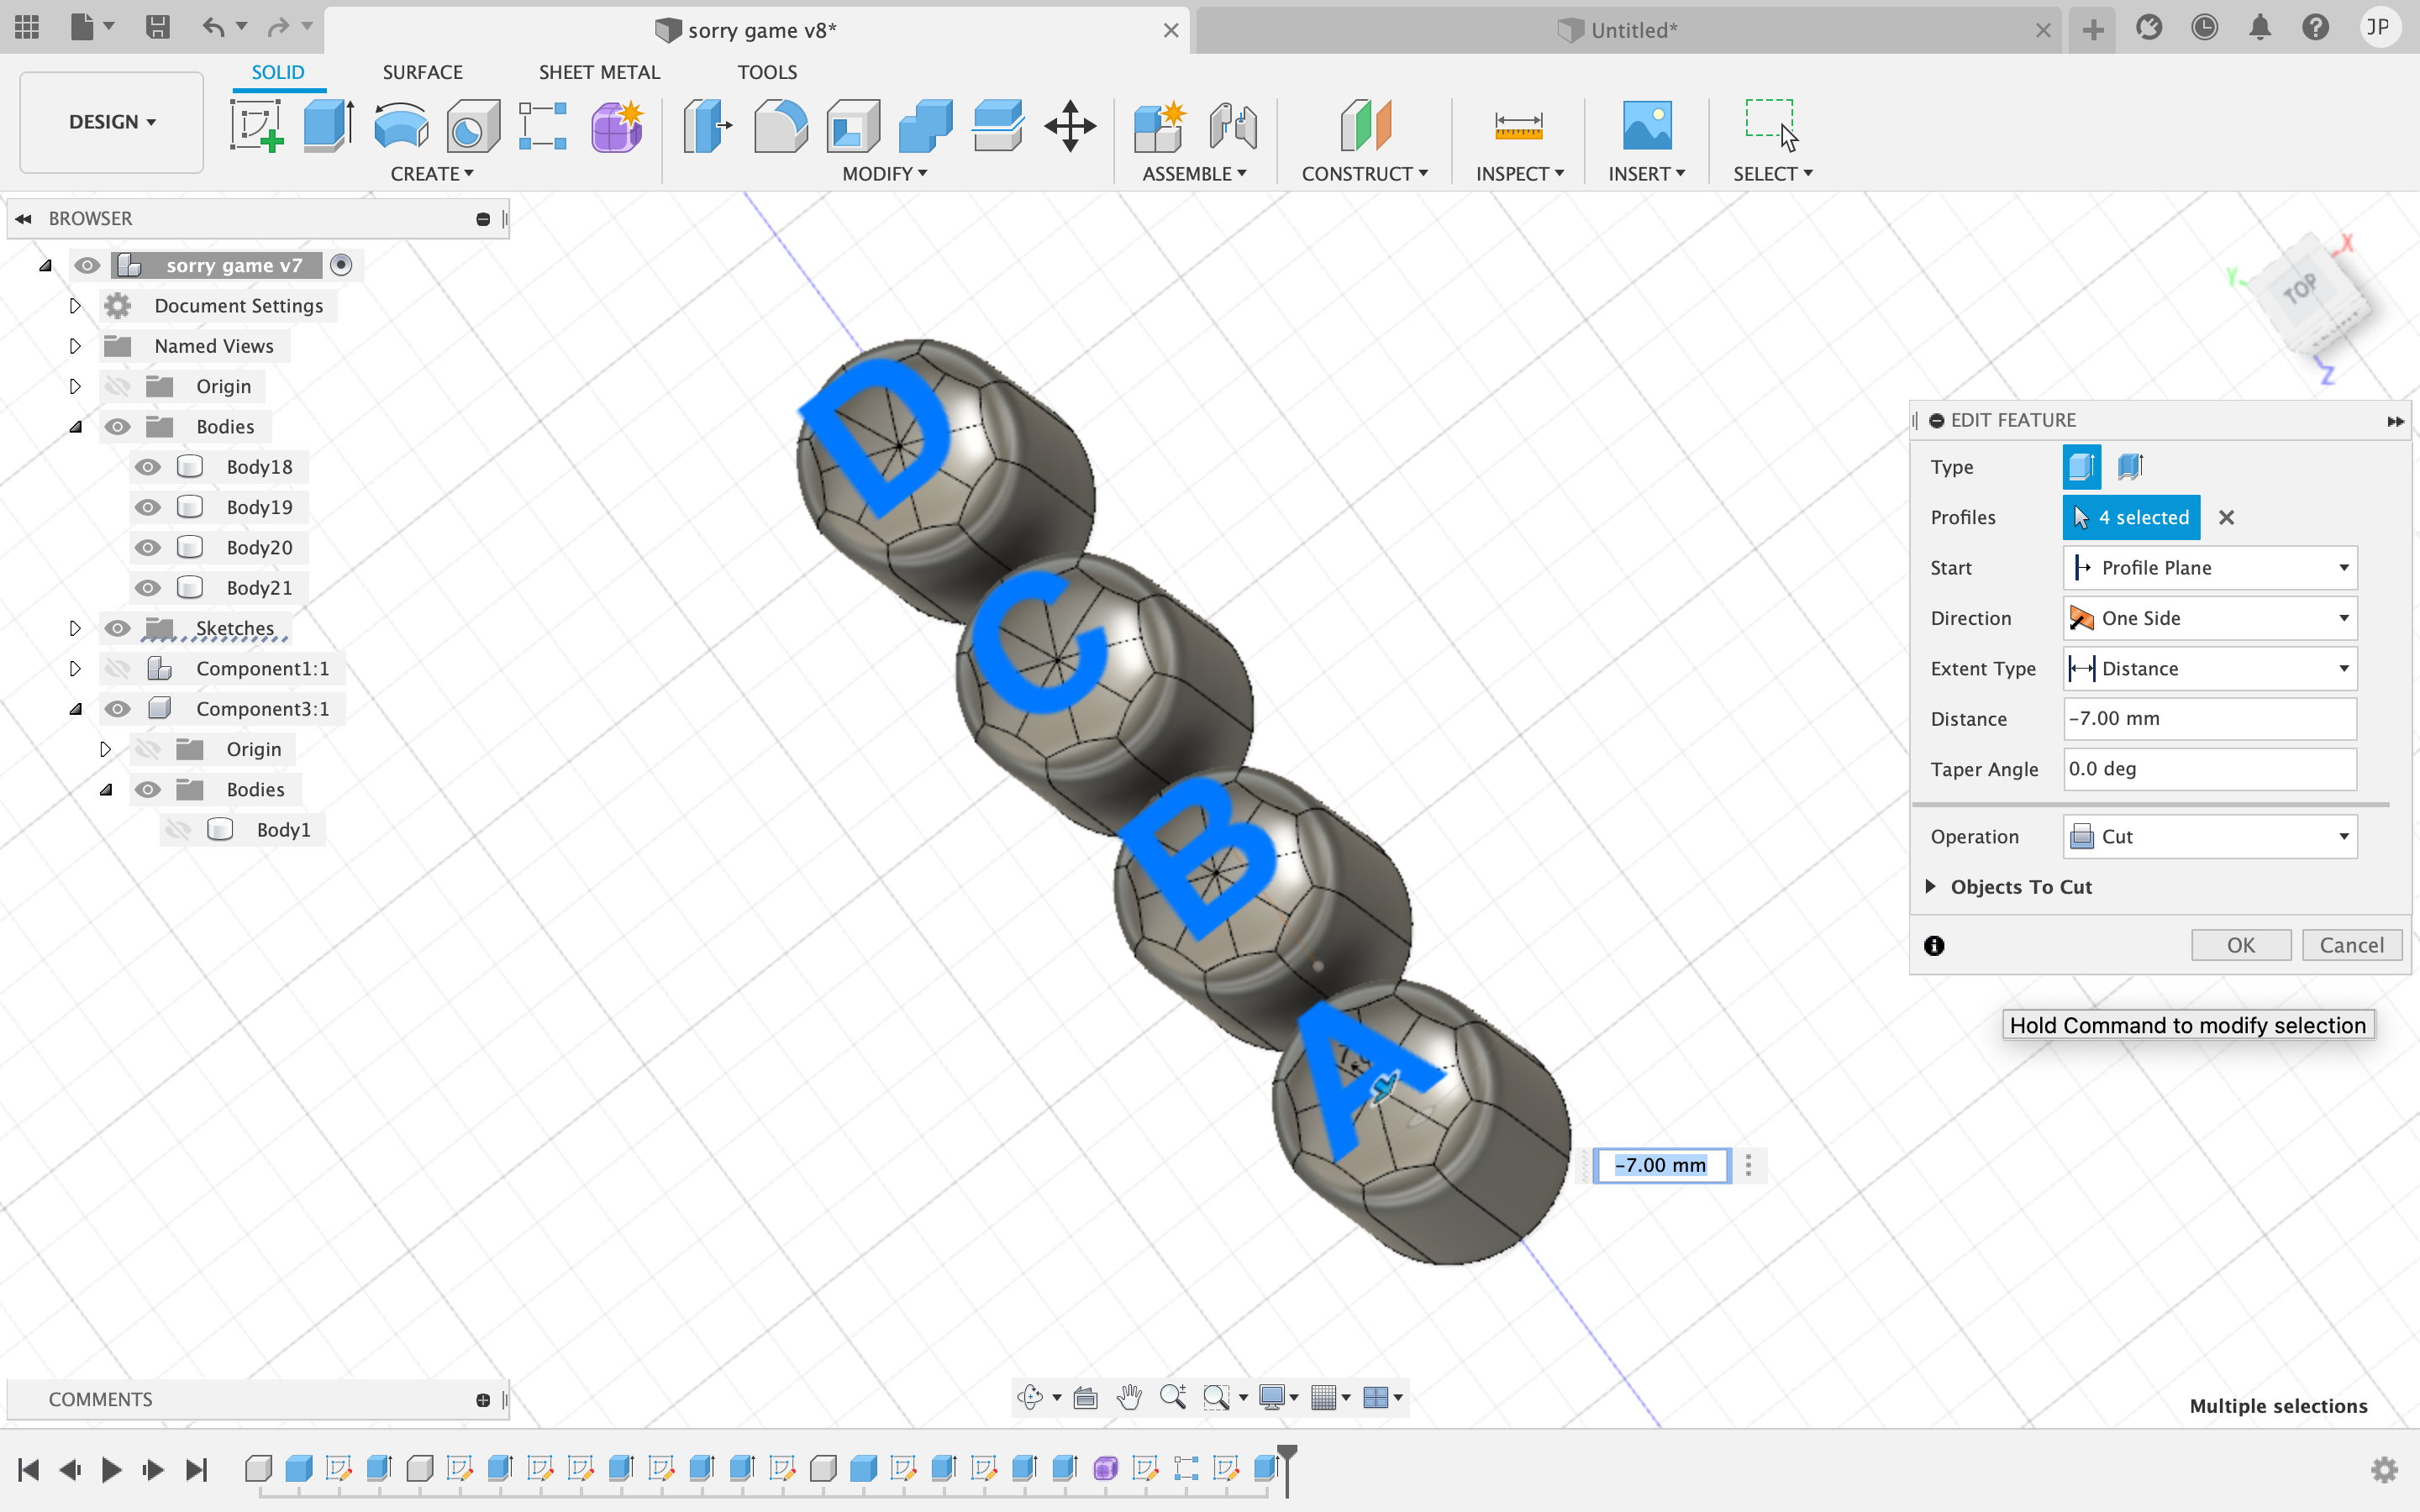Select the Create Sketch tool
The height and width of the screenshot is (1512, 2420).
(257, 125)
